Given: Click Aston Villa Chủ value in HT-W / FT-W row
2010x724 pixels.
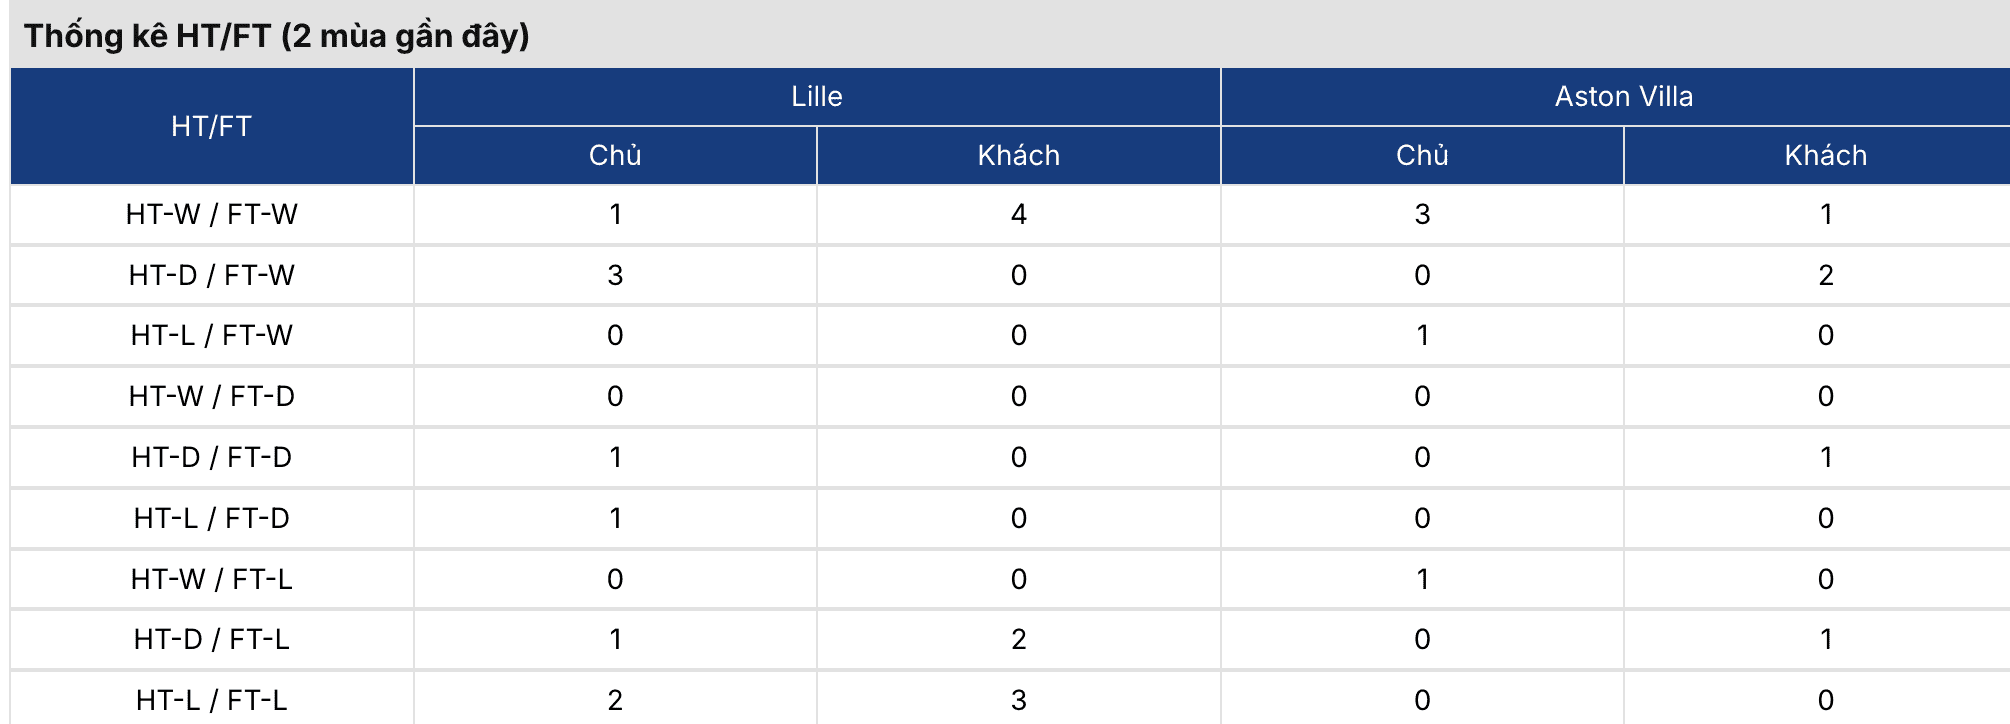Looking at the screenshot, I should tap(1422, 214).
